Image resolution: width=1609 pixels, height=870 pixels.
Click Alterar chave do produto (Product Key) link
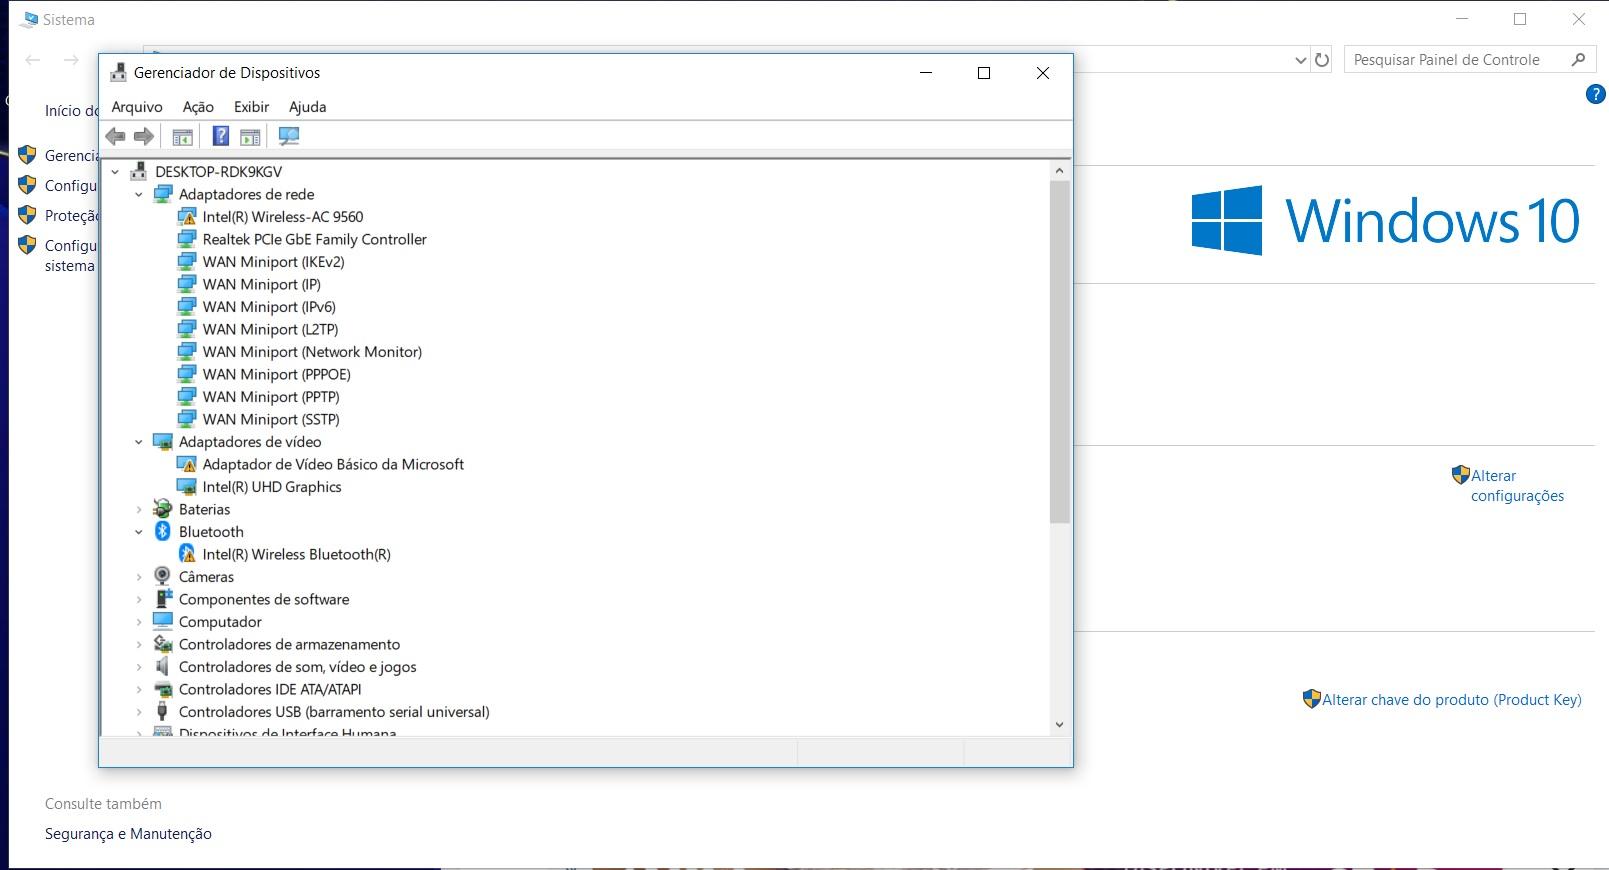[x=1452, y=700]
